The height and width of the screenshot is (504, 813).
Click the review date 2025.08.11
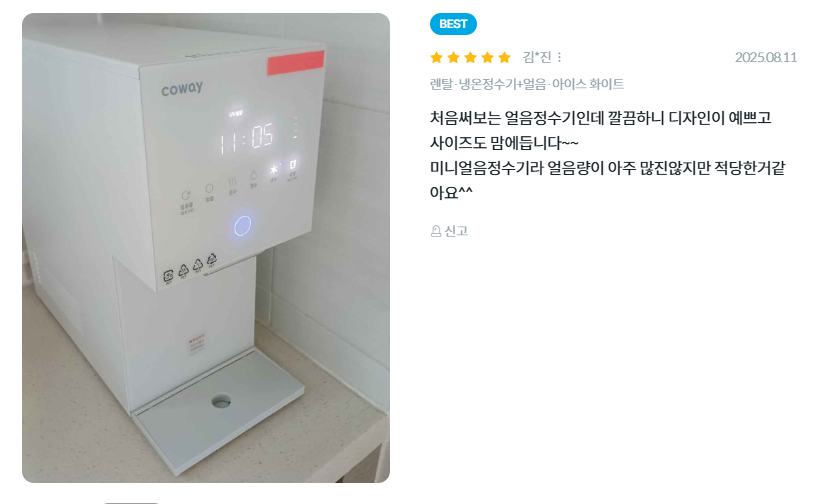[x=766, y=58]
